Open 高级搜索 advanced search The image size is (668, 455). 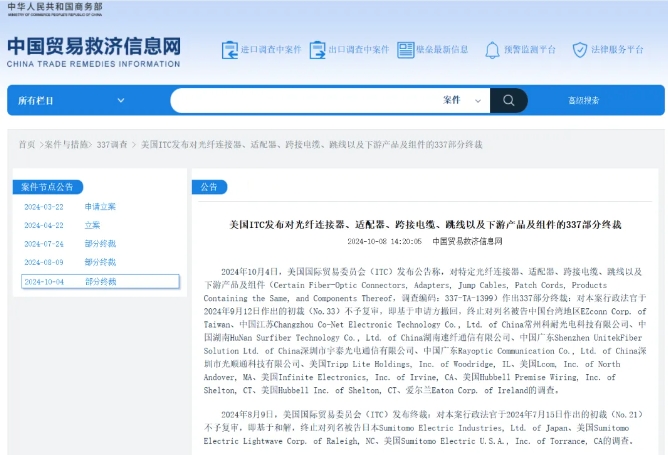(584, 100)
